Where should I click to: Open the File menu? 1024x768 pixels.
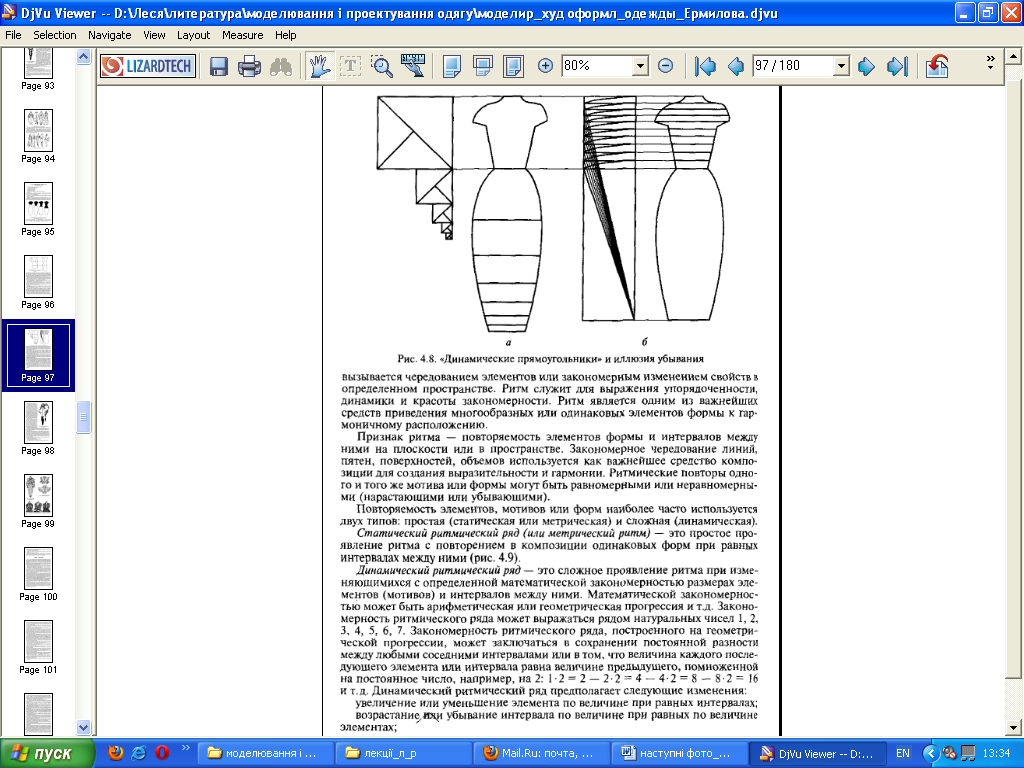(x=13, y=35)
